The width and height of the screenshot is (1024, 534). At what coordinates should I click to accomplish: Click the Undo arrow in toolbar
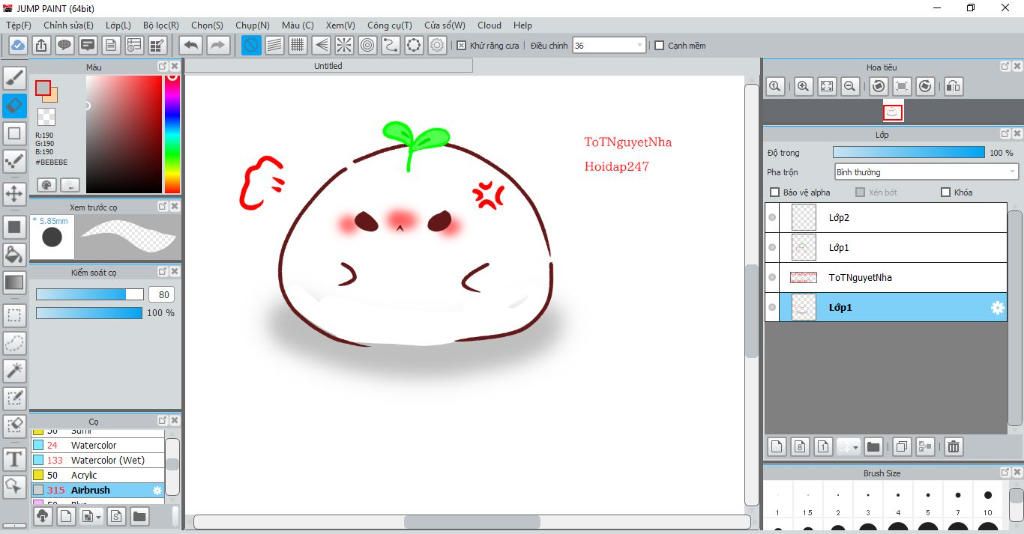pos(191,45)
